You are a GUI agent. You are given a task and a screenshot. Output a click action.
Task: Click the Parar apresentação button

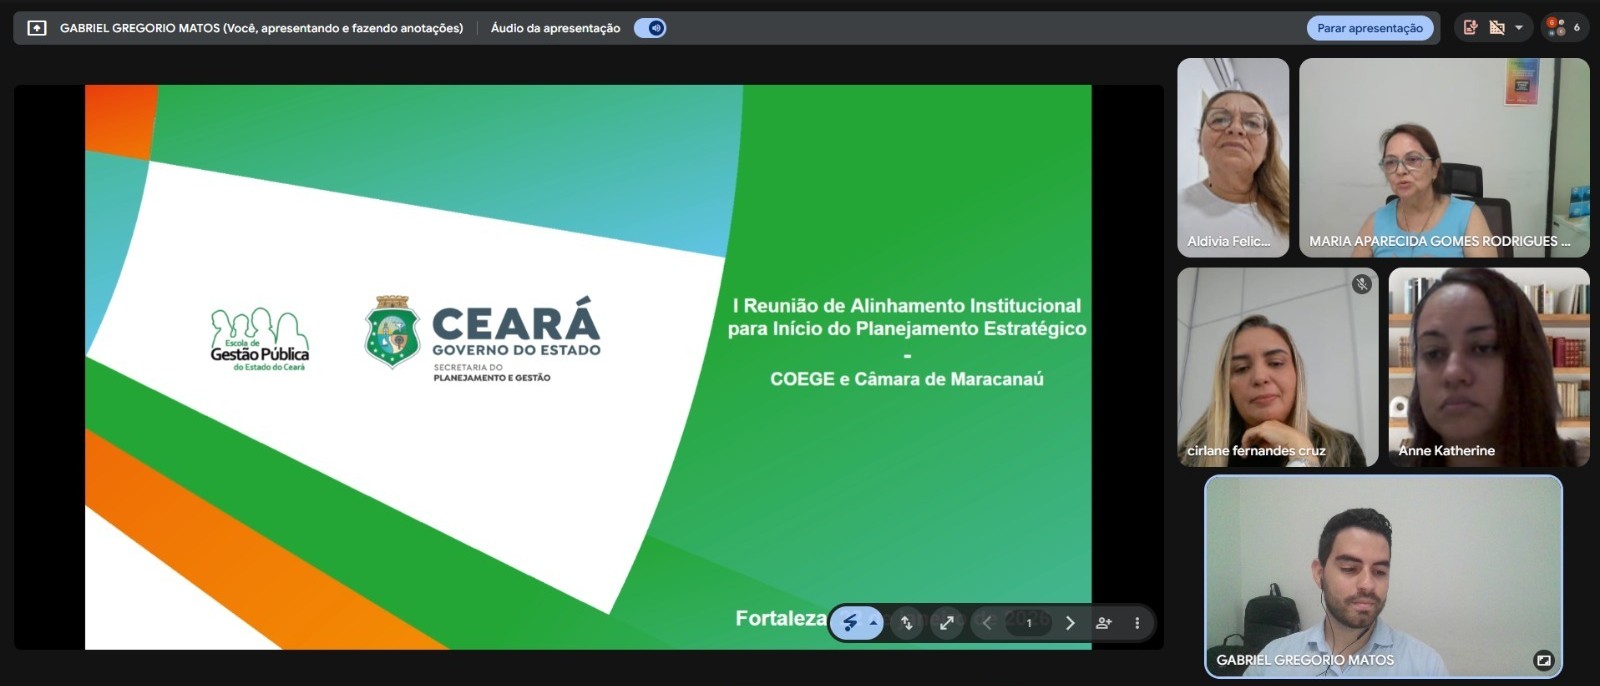[x=1369, y=28]
